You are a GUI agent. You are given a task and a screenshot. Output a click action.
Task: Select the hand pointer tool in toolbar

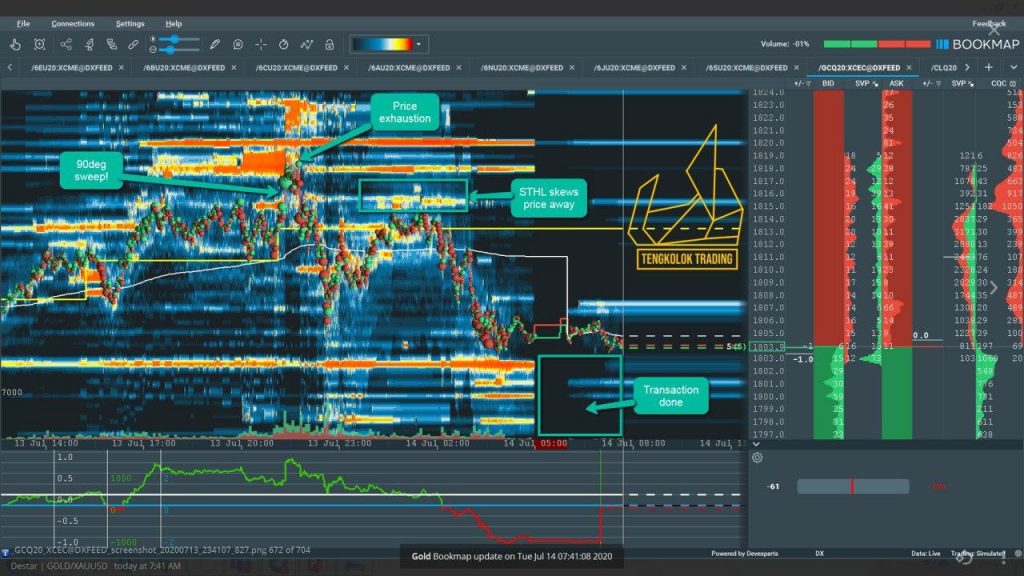(x=15, y=44)
